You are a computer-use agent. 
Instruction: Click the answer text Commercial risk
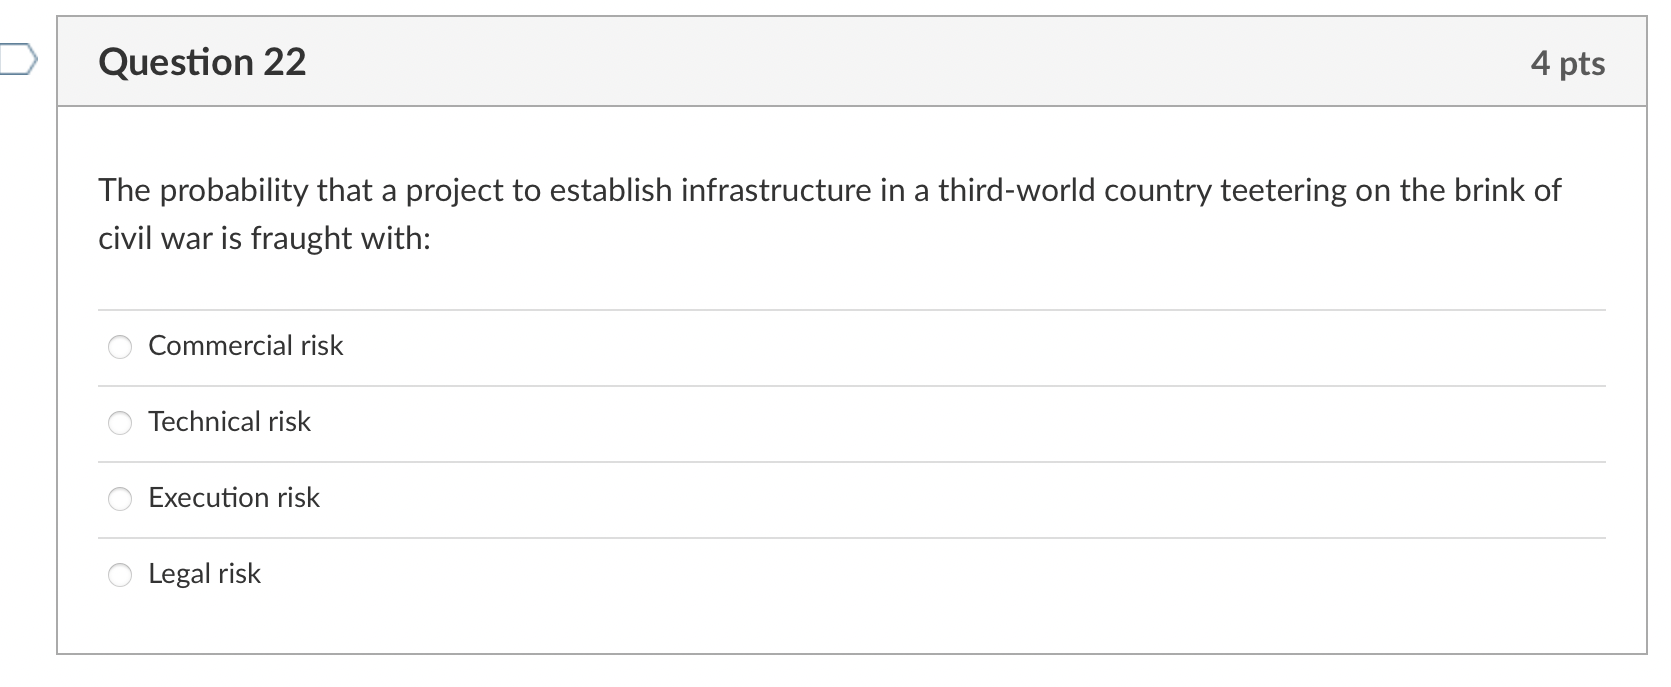(245, 346)
